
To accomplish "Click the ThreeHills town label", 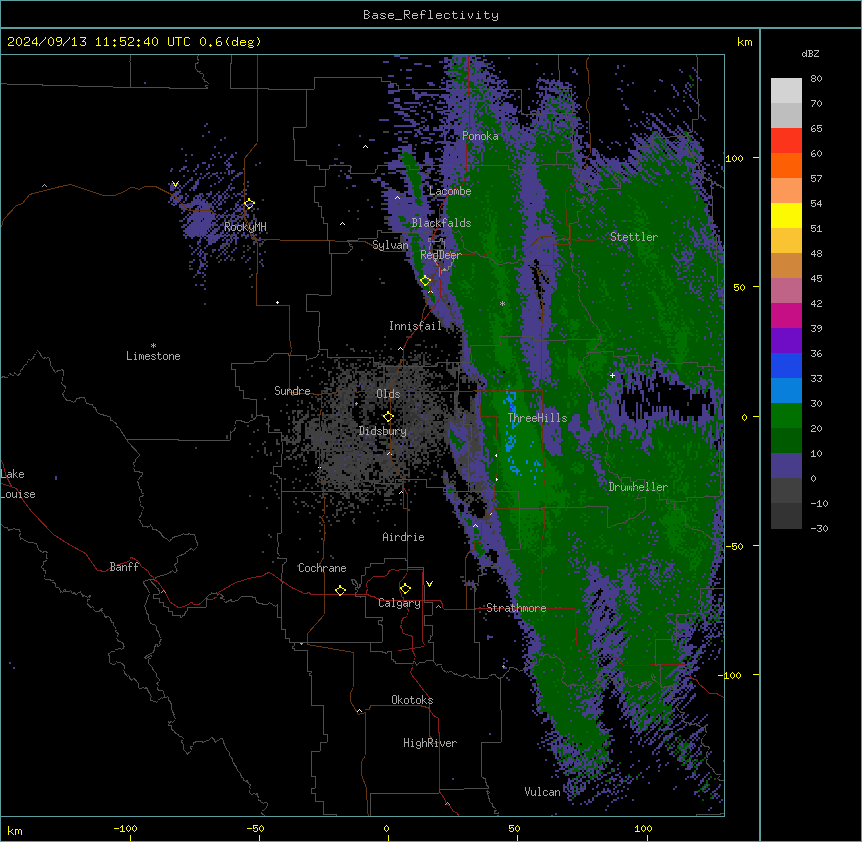I will [x=537, y=418].
